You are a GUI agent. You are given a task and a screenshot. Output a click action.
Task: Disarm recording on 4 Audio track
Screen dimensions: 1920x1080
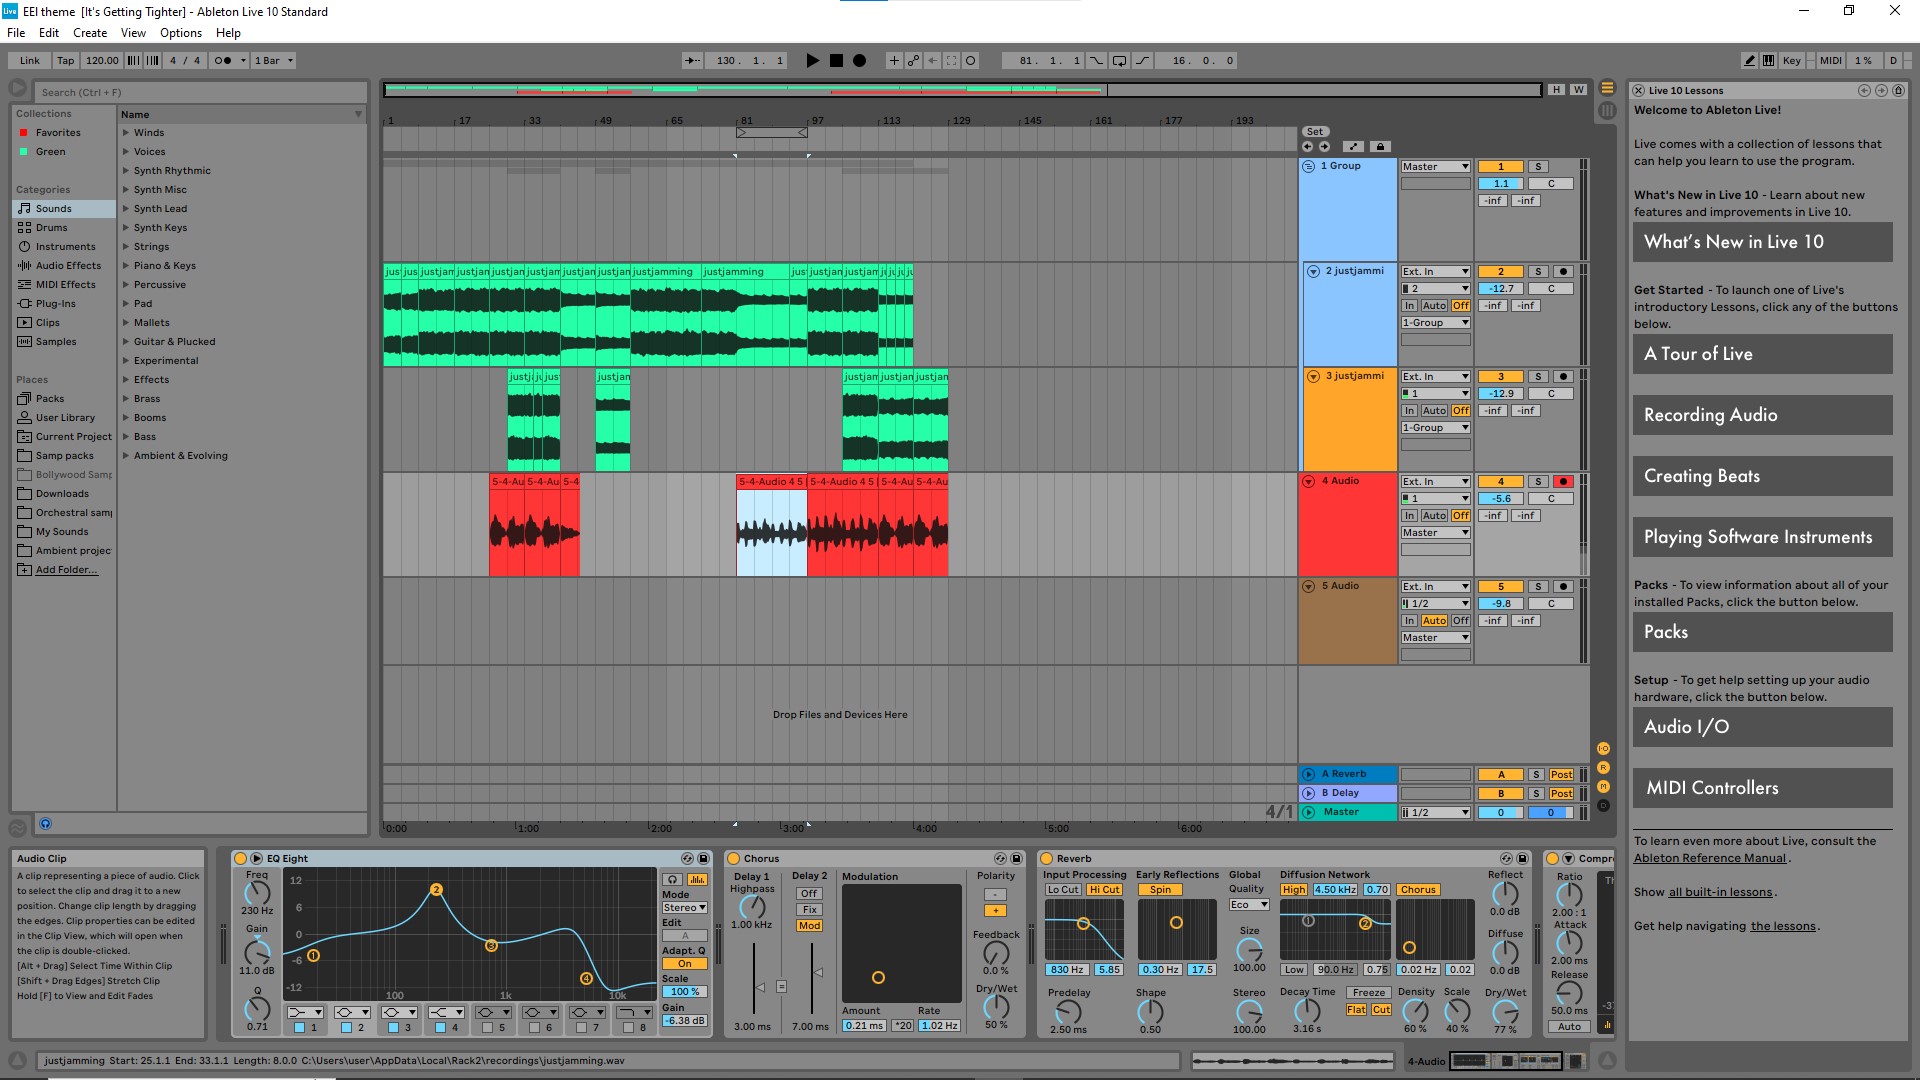click(x=1563, y=482)
